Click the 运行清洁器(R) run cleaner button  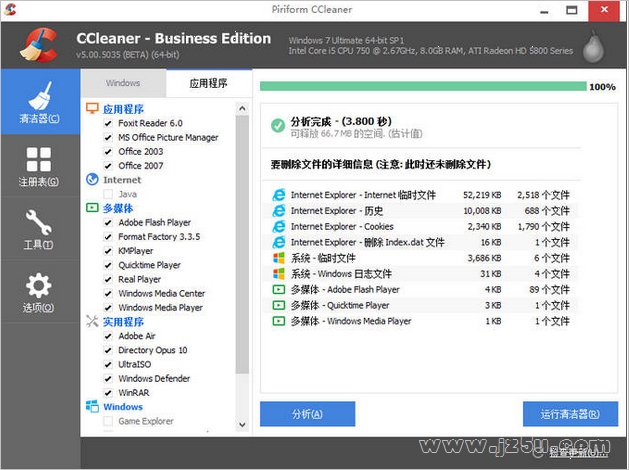click(570, 414)
